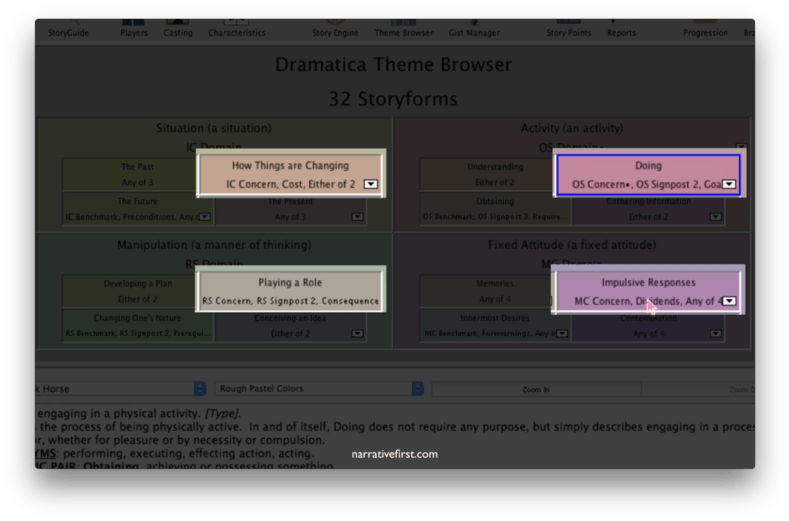The image size is (789, 521).
Task: Click the 'Dramatica Theme Browser' title
Action: (x=393, y=64)
